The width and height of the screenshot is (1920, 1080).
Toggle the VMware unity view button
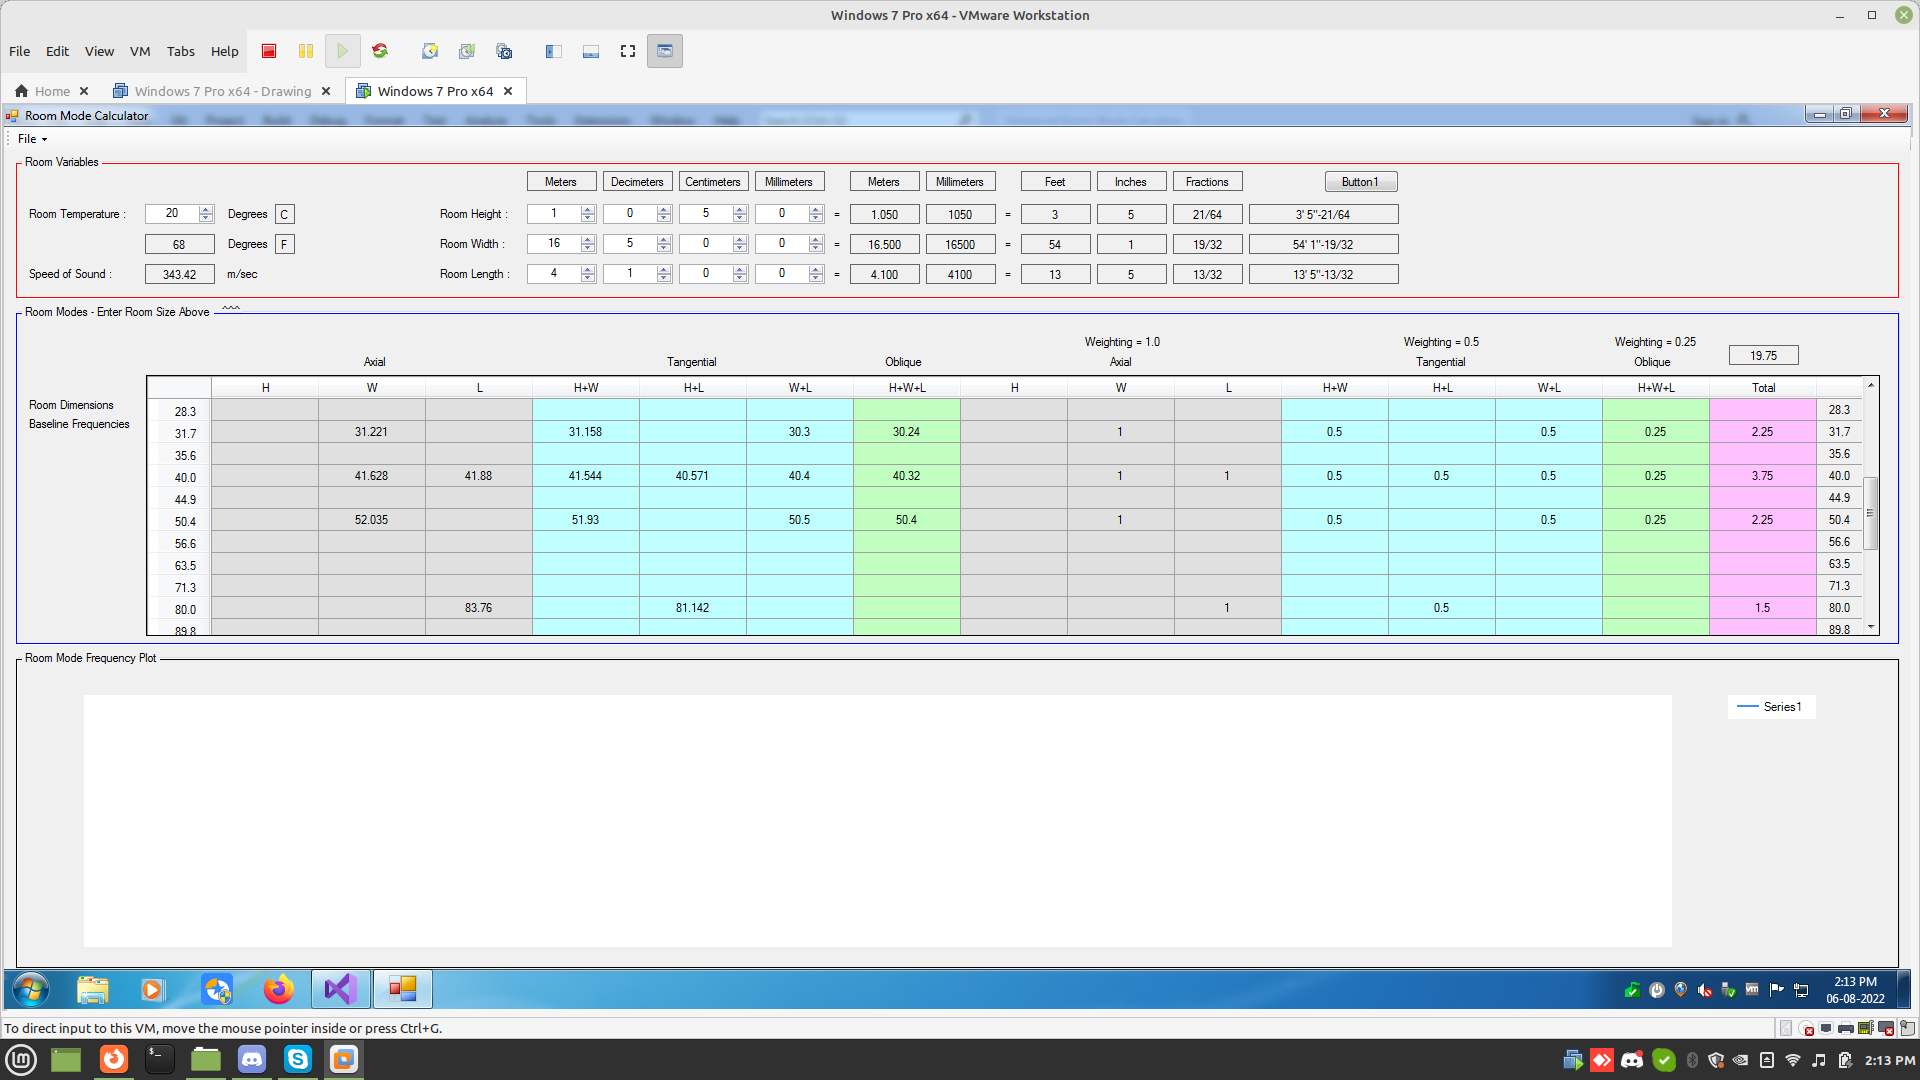665,51
